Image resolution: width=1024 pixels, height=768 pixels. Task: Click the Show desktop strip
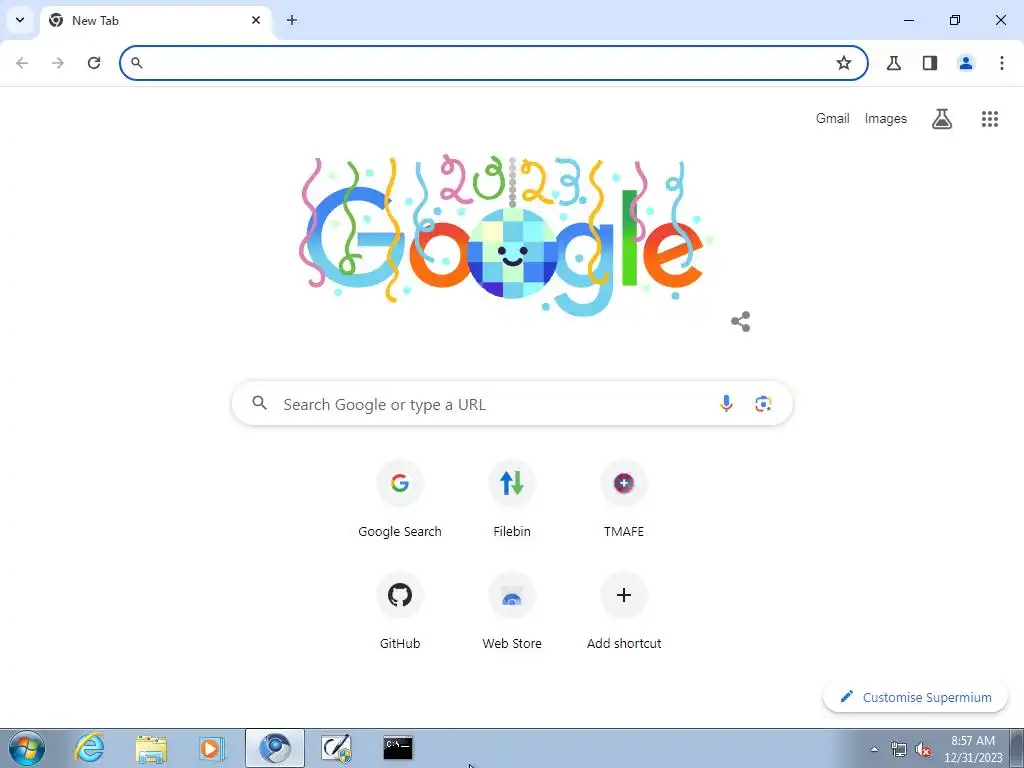pos(1017,748)
